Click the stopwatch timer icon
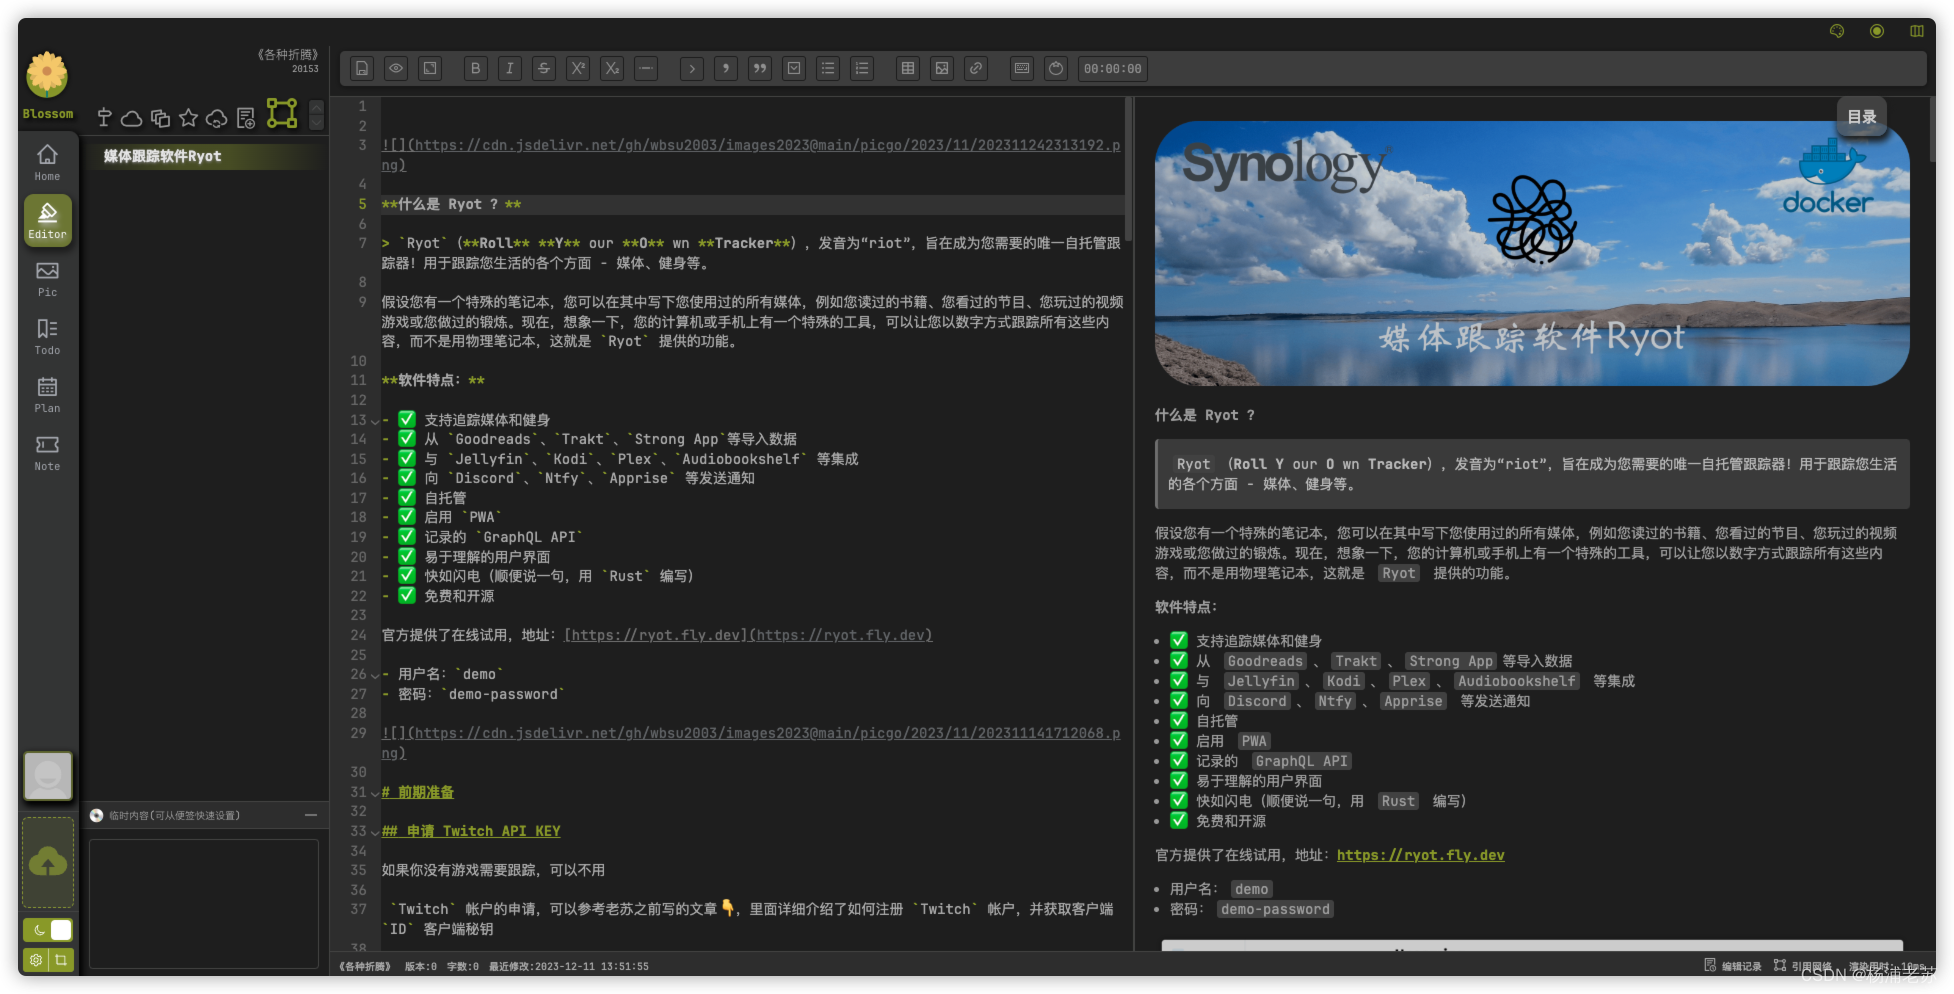1954x994 pixels. click(x=1056, y=69)
